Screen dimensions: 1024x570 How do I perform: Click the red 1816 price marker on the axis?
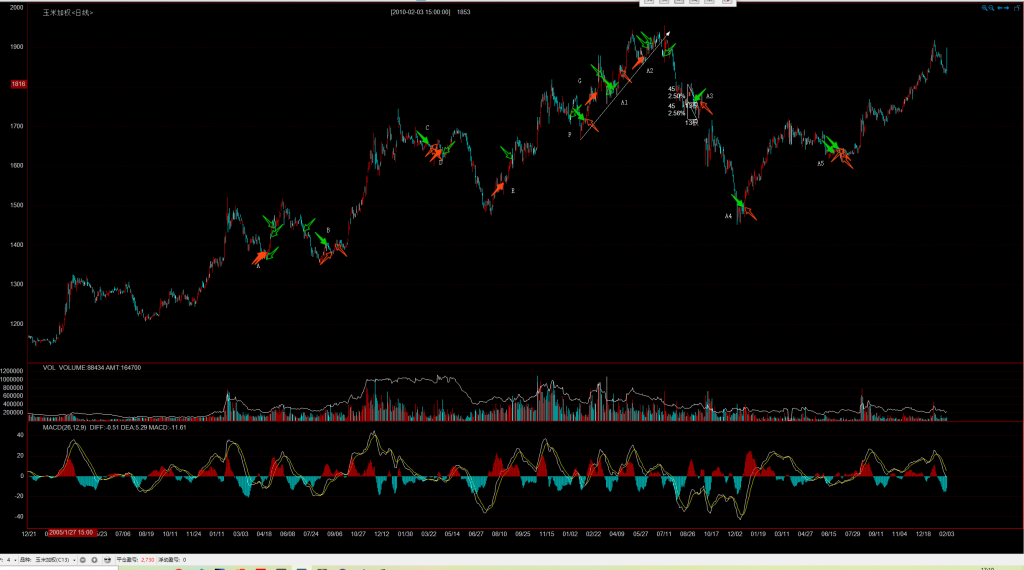pos(17,84)
